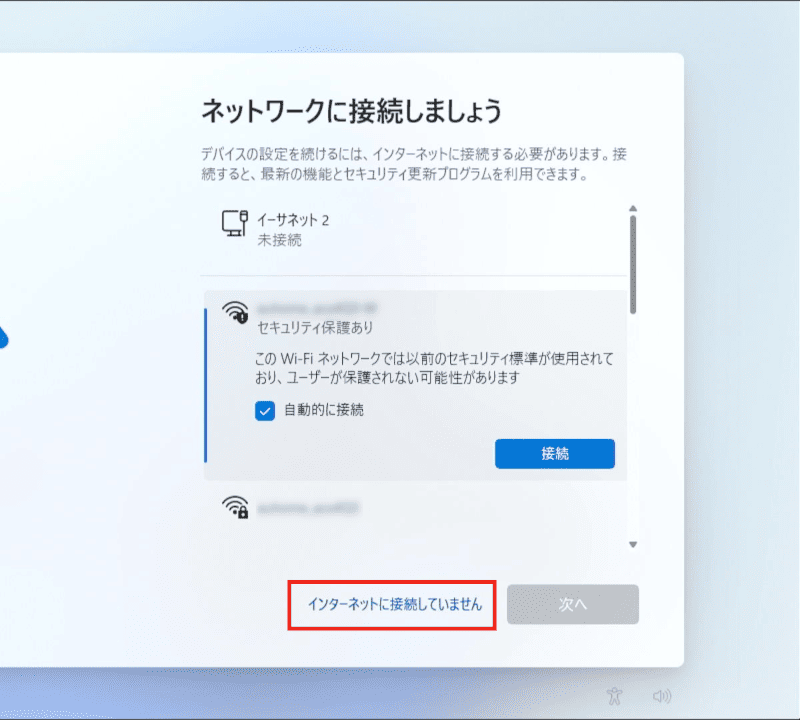Click the Wi-Fi icon of the selected network
The image size is (800, 720).
tap(235, 312)
